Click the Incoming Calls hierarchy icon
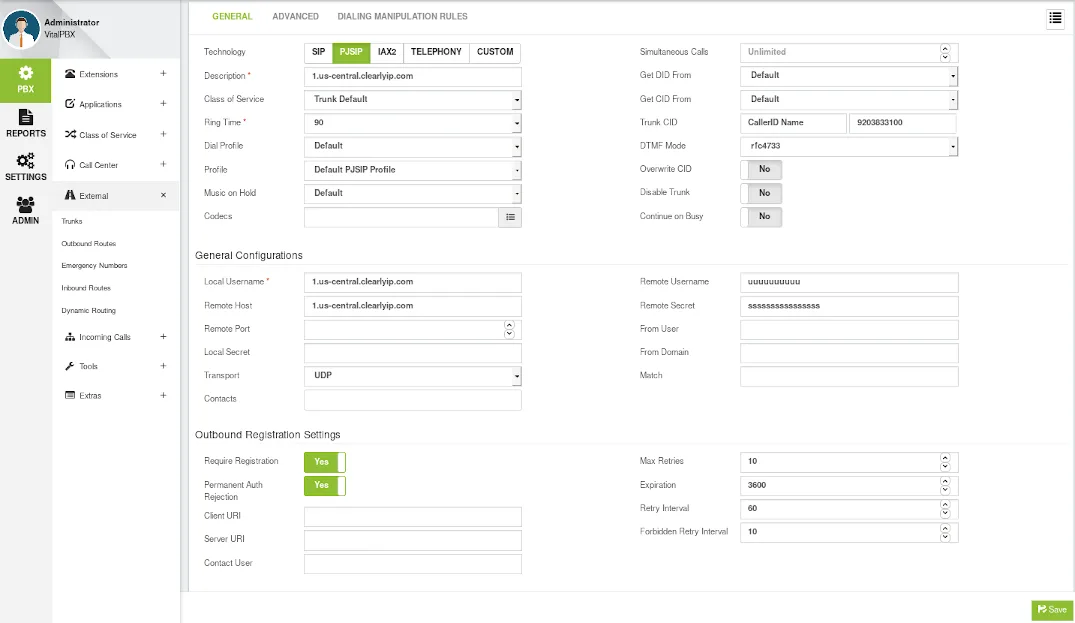 pyautogui.click(x=70, y=337)
